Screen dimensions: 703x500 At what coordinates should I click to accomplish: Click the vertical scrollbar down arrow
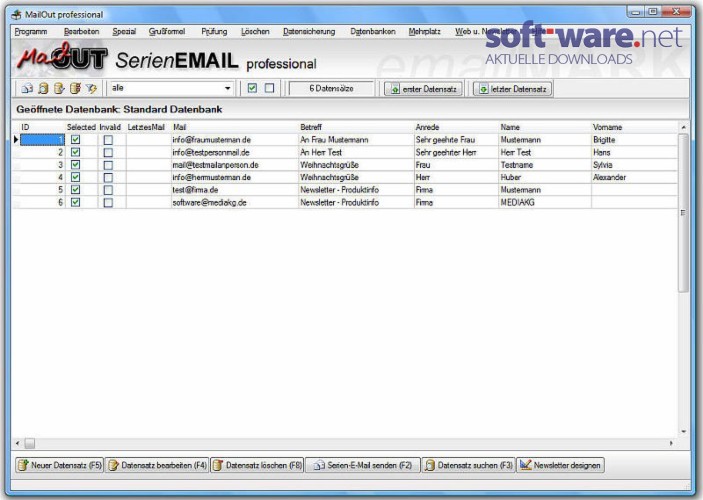[x=683, y=431]
